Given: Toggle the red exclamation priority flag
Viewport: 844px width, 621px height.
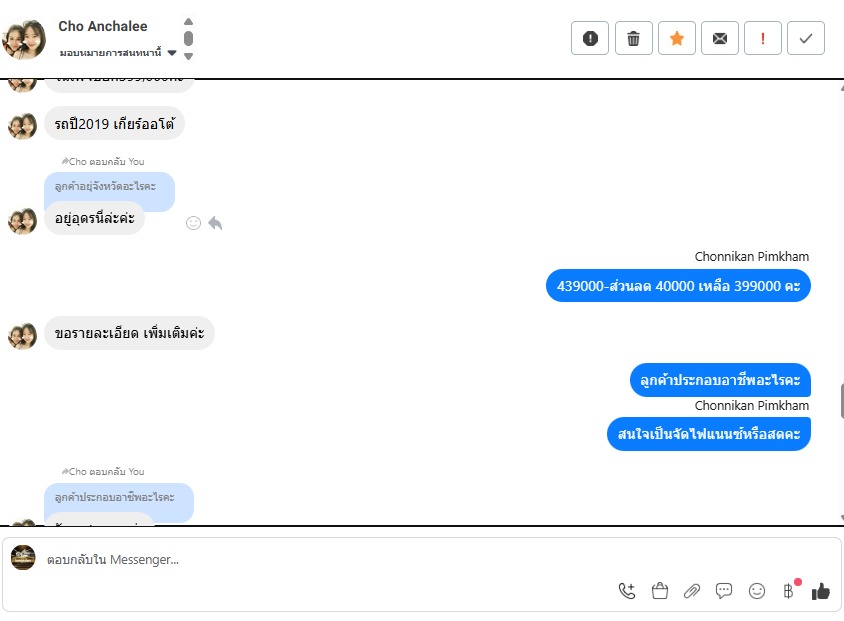Looking at the screenshot, I should click(x=763, y=38).
